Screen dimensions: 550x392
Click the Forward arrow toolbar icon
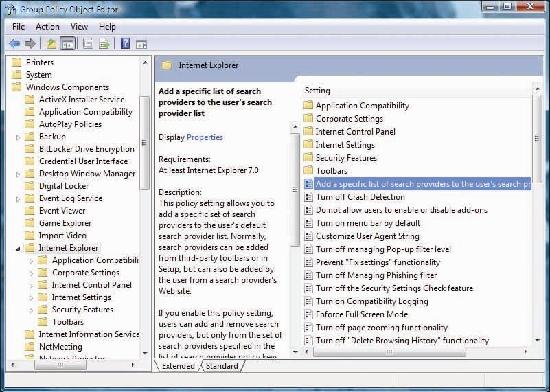click(x=31, y=44)
